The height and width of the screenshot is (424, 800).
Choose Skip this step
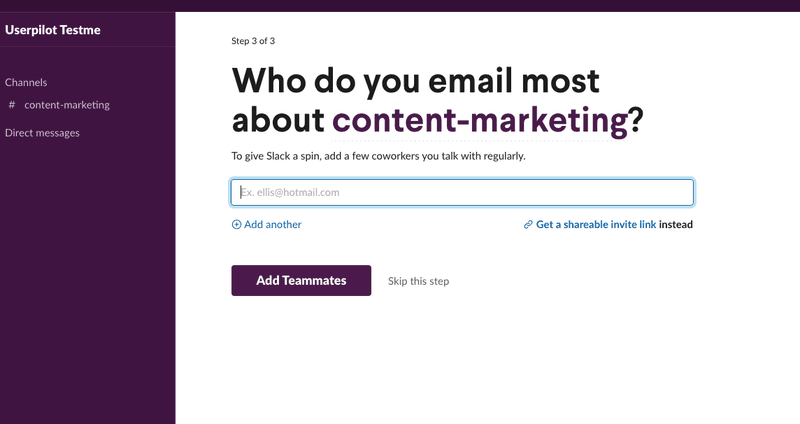pyautogui.click(x=418, y=281)
